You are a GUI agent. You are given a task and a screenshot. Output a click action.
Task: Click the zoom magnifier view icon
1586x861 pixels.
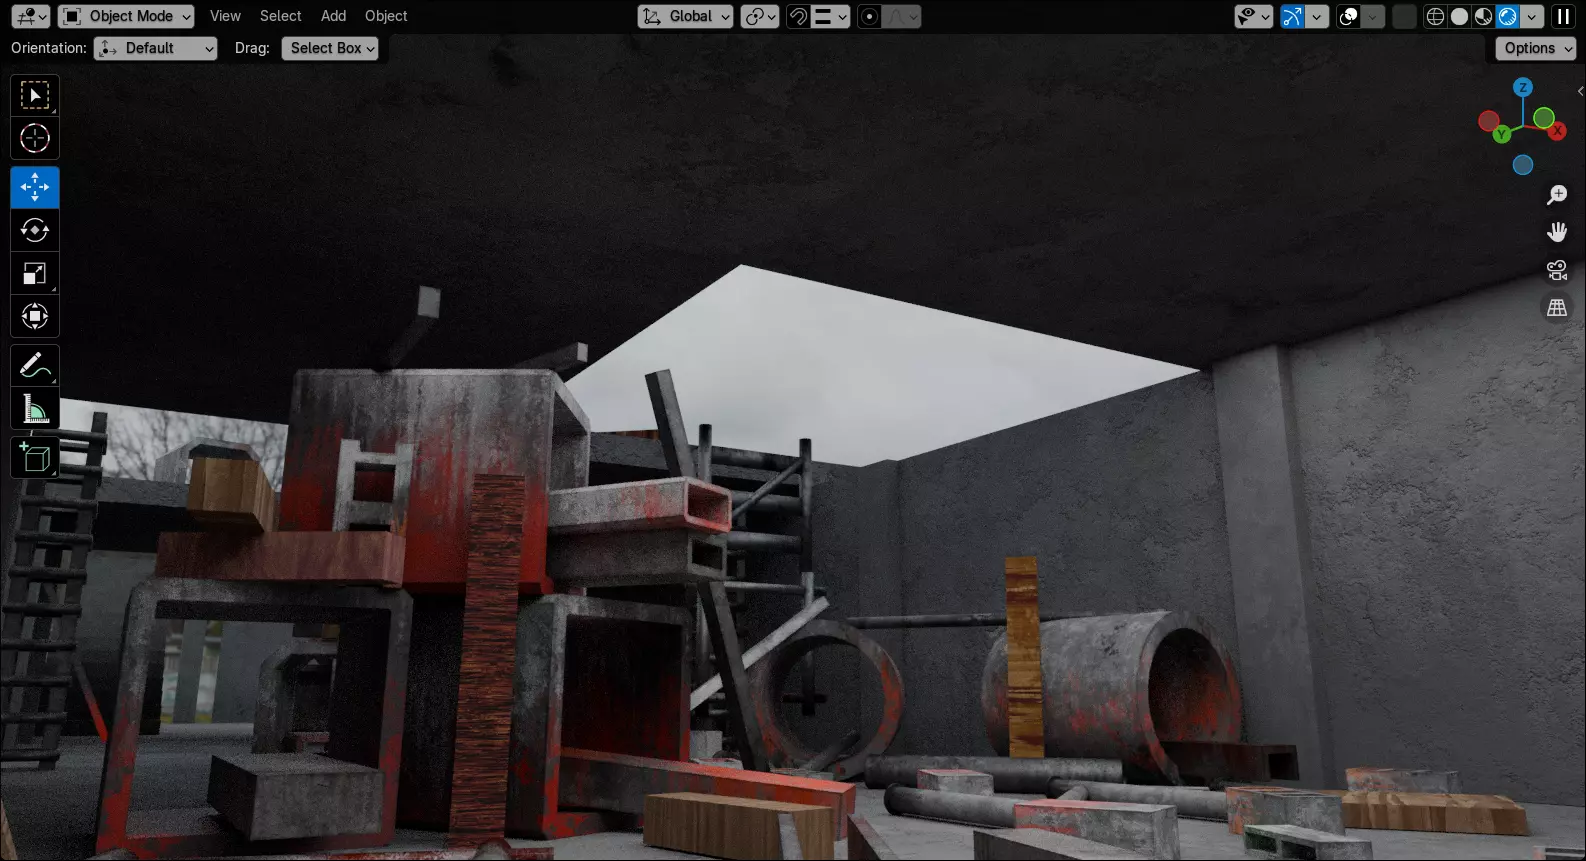1557,195
